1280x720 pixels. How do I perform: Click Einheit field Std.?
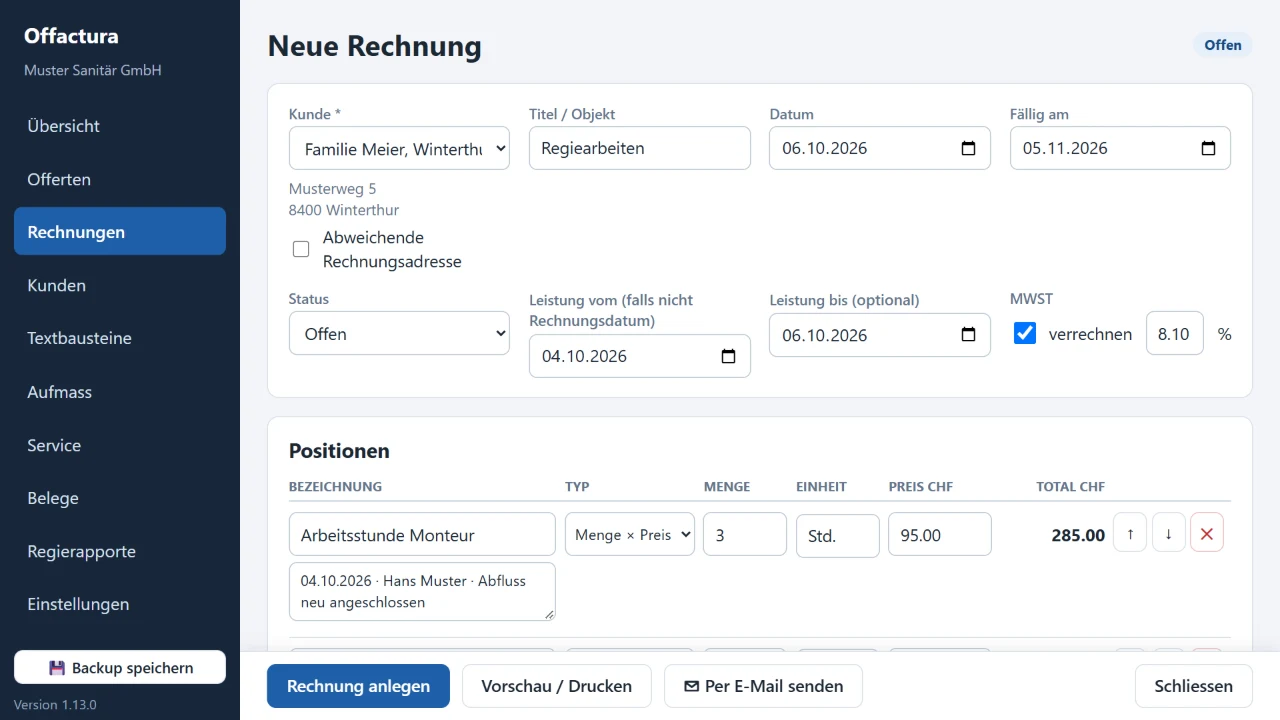[838, 536]
